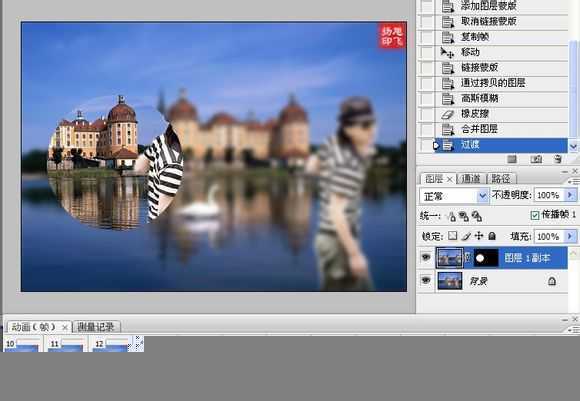Switch to the 路径 paths tab
This screenshot has height=401, width=580.
501,179
